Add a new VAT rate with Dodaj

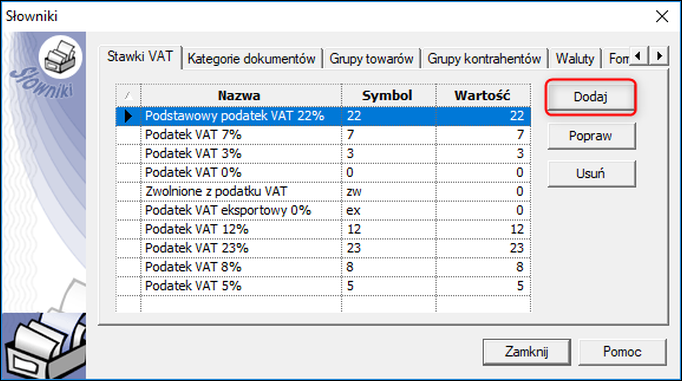pos(590,97)
